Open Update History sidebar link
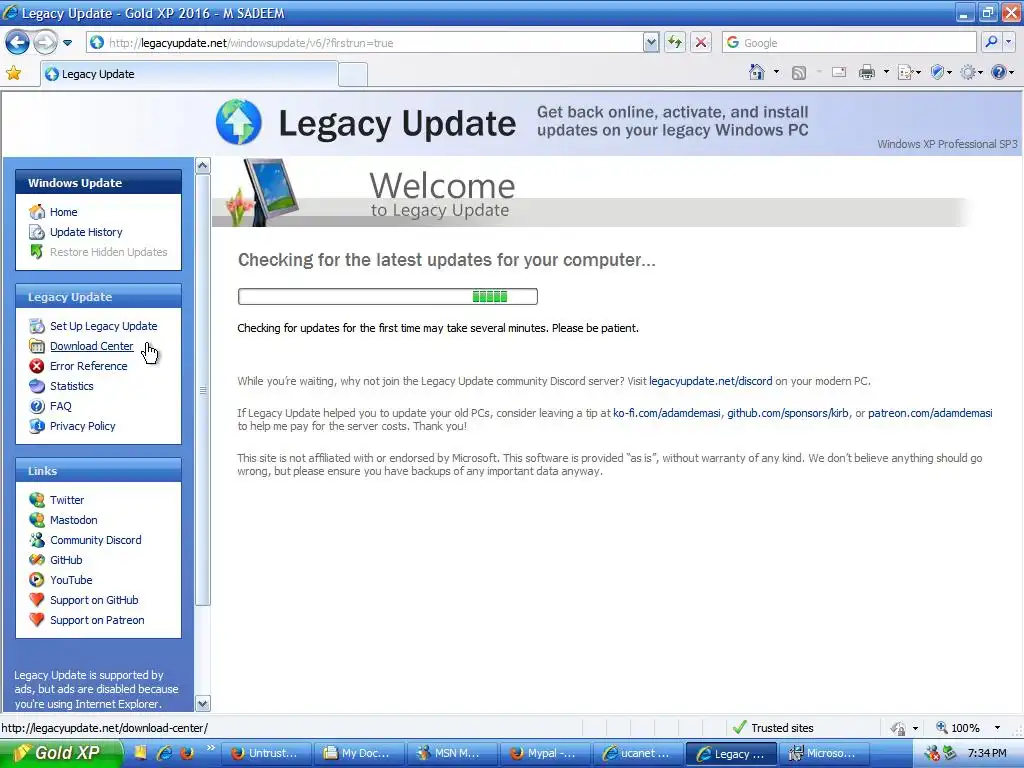 pyautogui.click(x=86, y=232)
